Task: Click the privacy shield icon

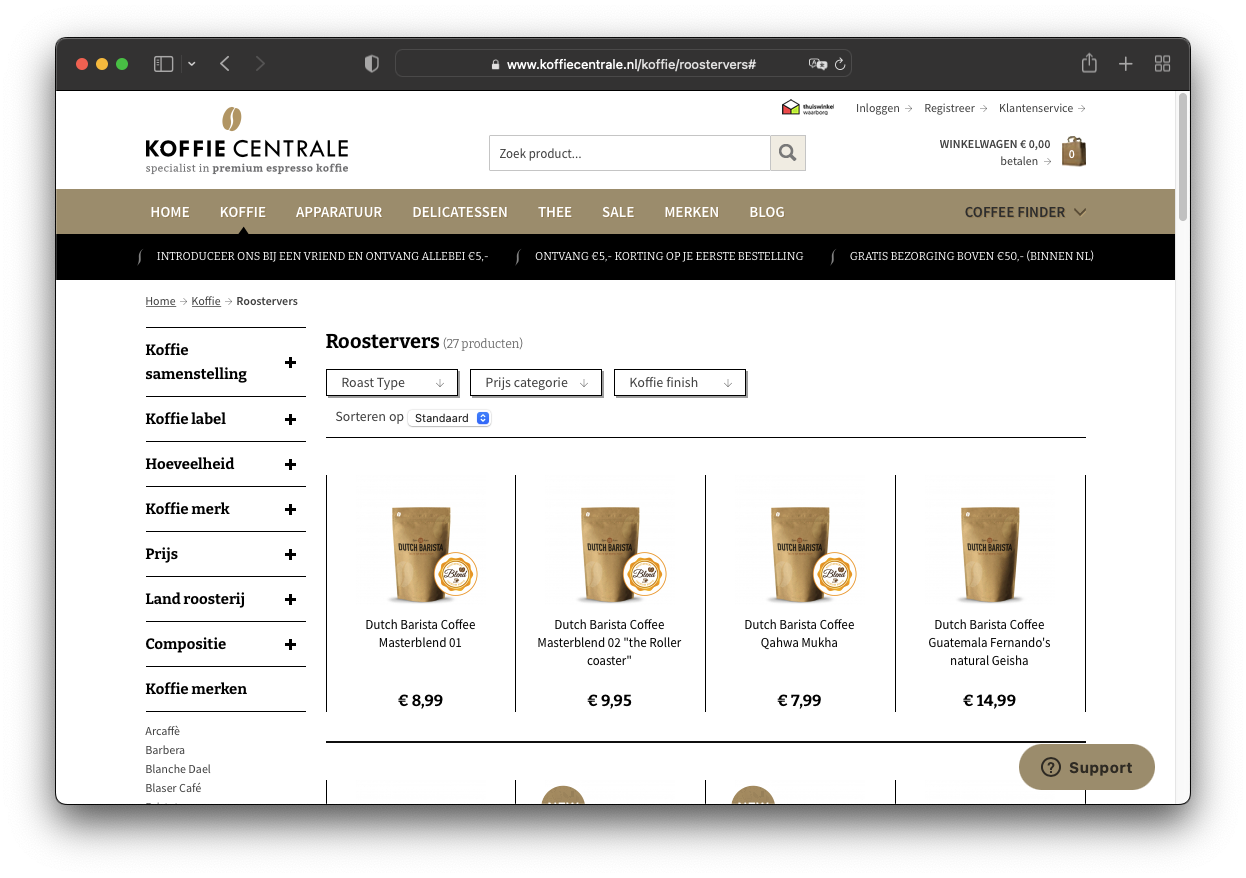Action: 372,64
